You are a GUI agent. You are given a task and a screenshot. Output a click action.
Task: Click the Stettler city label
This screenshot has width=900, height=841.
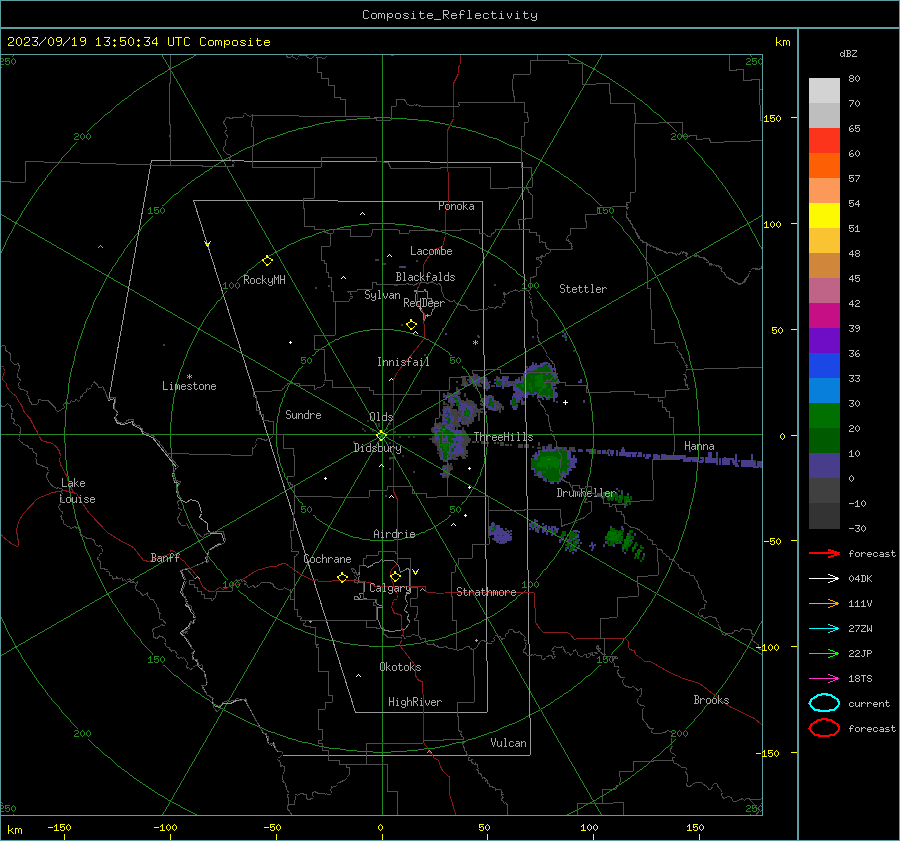pos(583,289)
